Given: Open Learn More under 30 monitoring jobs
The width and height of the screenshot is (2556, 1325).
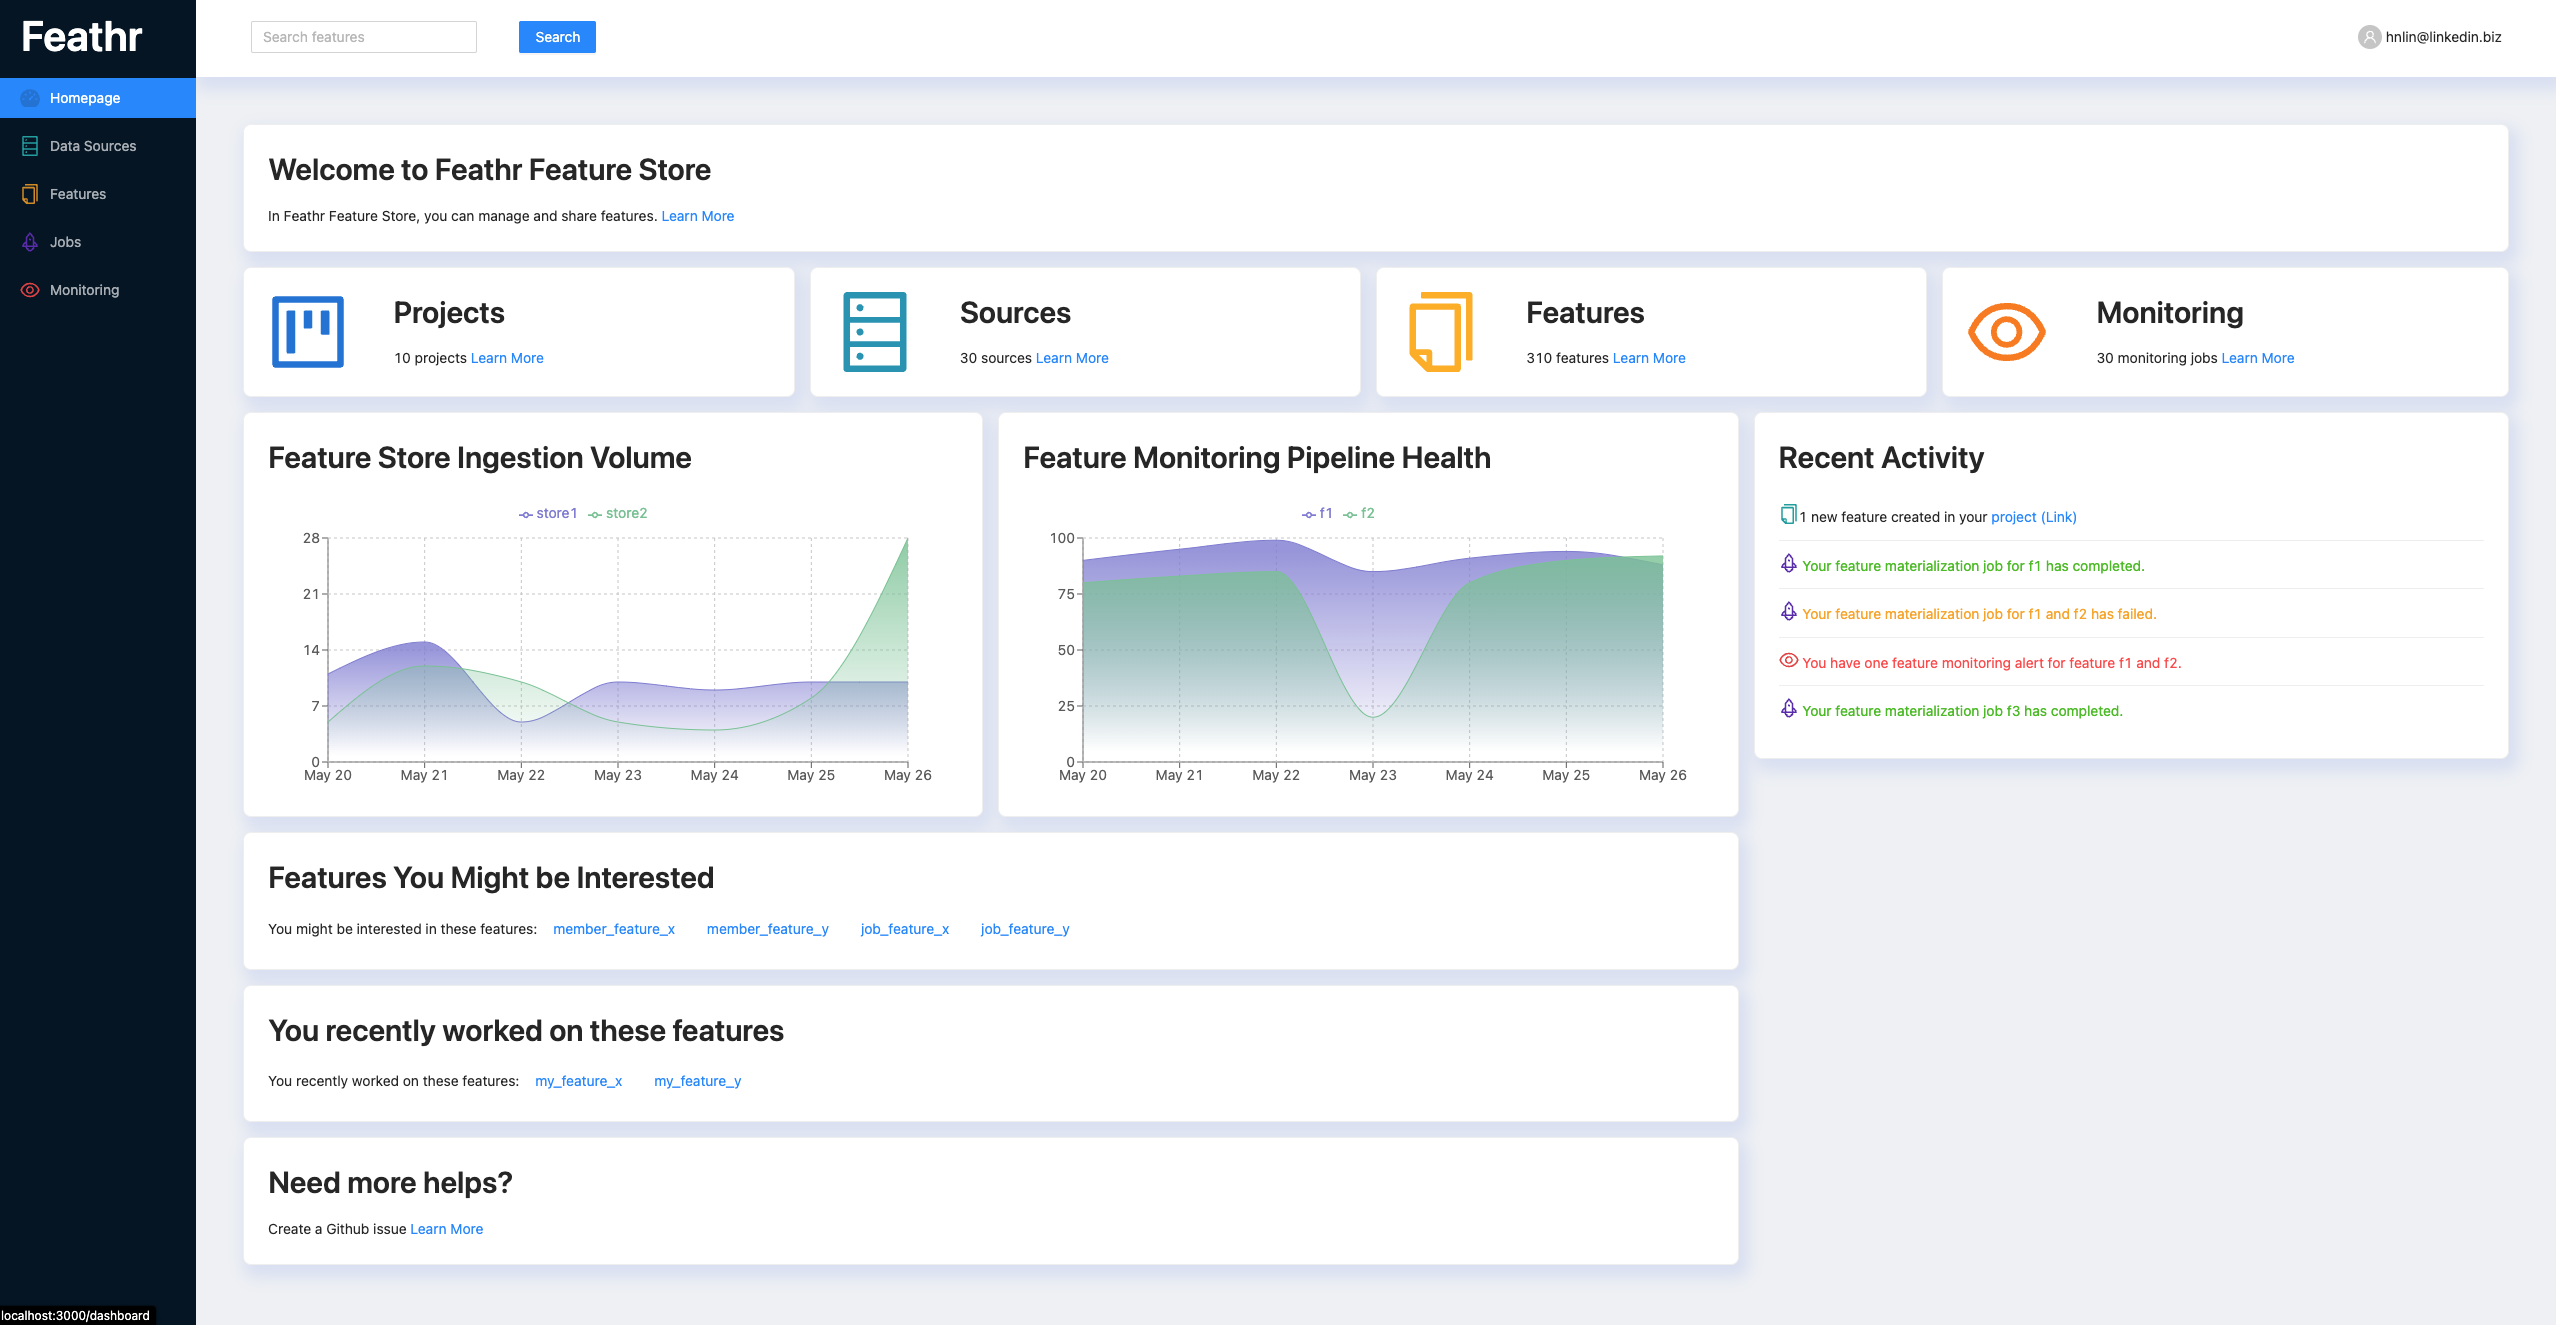Looking at the screenshot, I should [2258, 358].
